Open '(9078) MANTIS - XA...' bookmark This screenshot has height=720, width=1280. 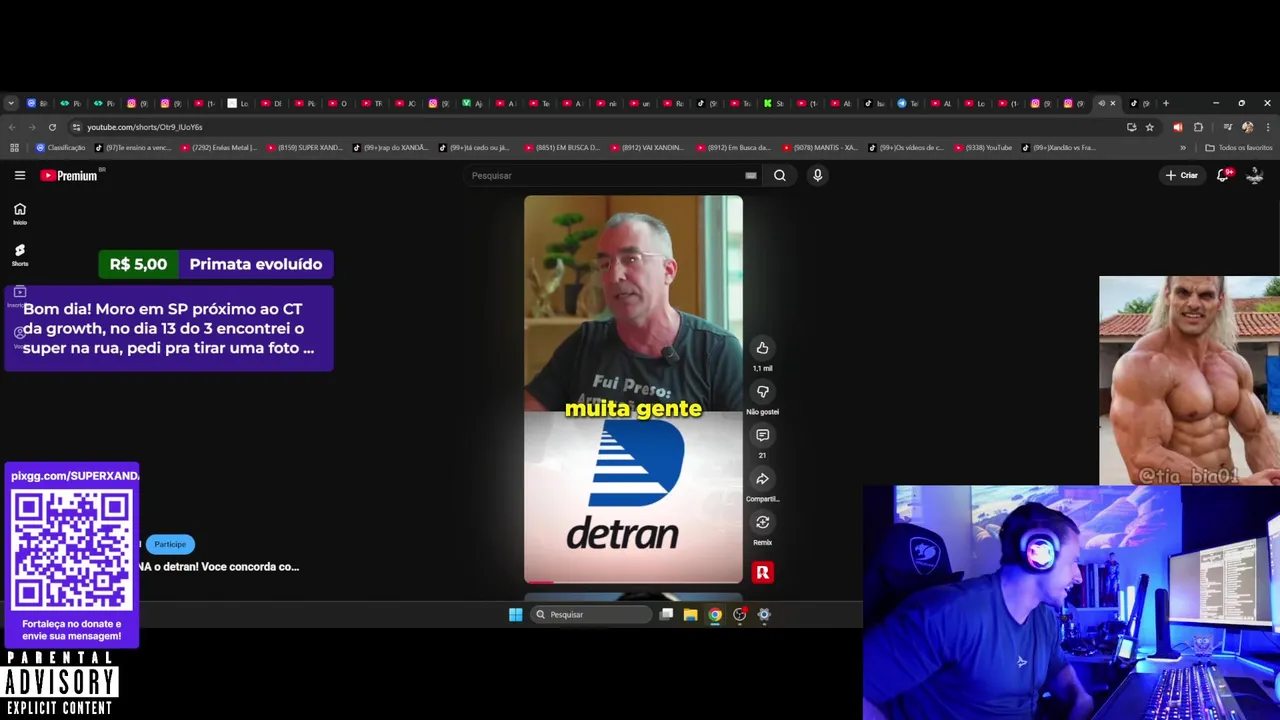click(x=820, y=148)
